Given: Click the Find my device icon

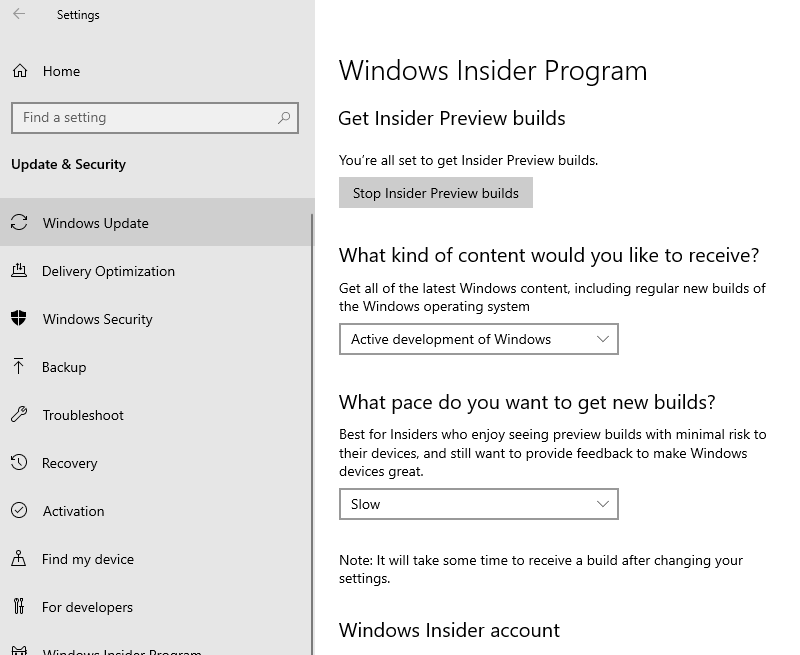Looking at the screenshot, I should (18, 558).
